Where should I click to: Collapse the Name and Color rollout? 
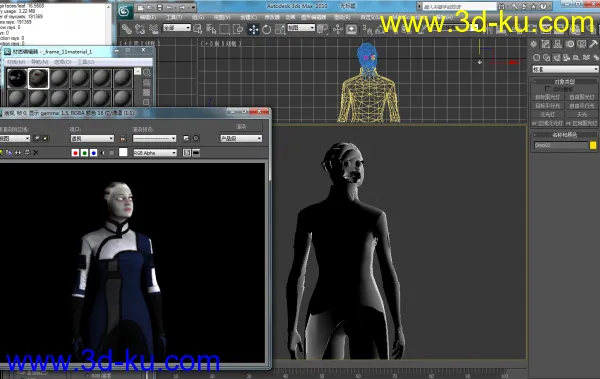(564, 135)
